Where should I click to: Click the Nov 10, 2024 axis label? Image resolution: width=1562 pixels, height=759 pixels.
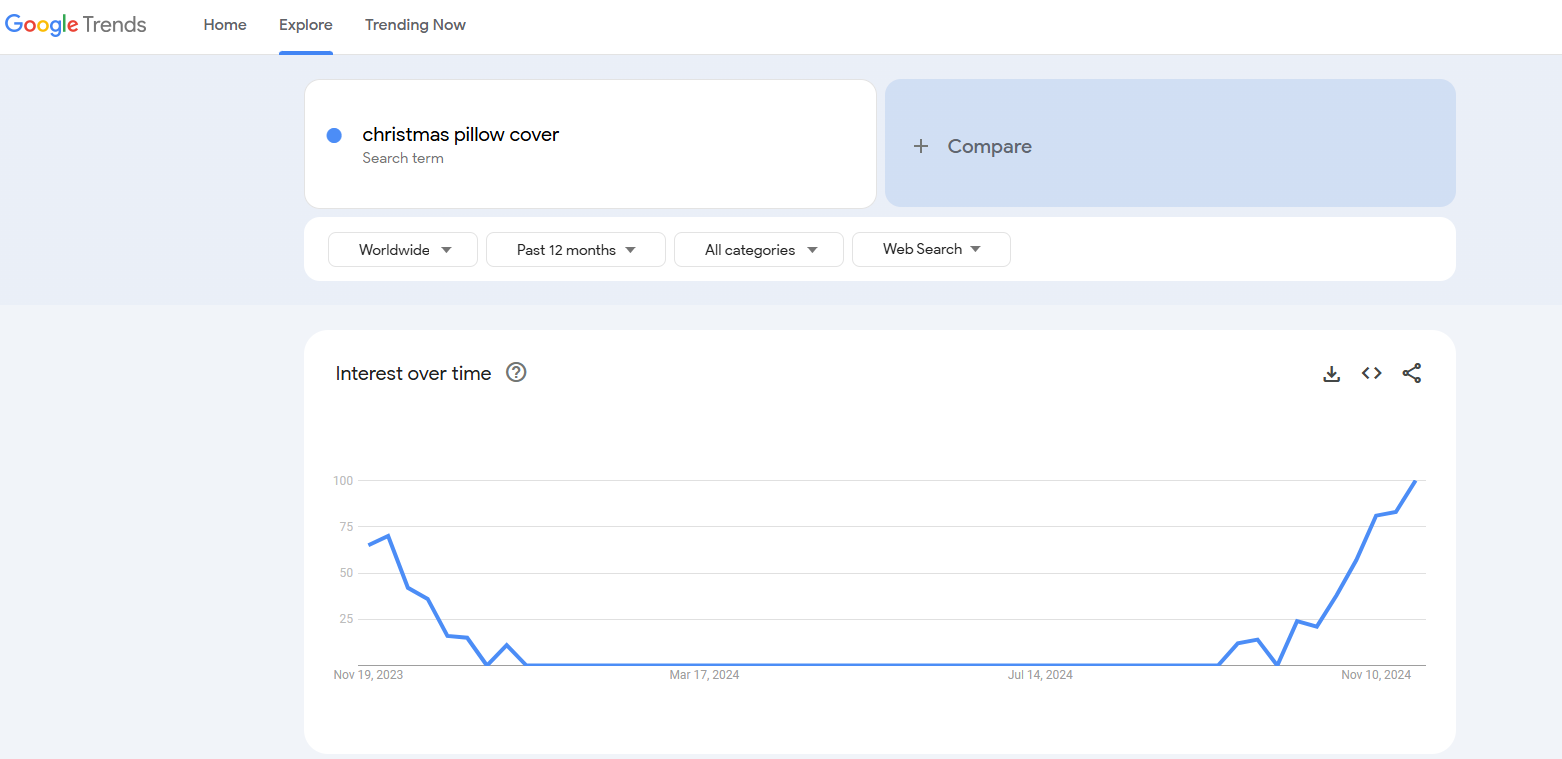pos(1376,675)
